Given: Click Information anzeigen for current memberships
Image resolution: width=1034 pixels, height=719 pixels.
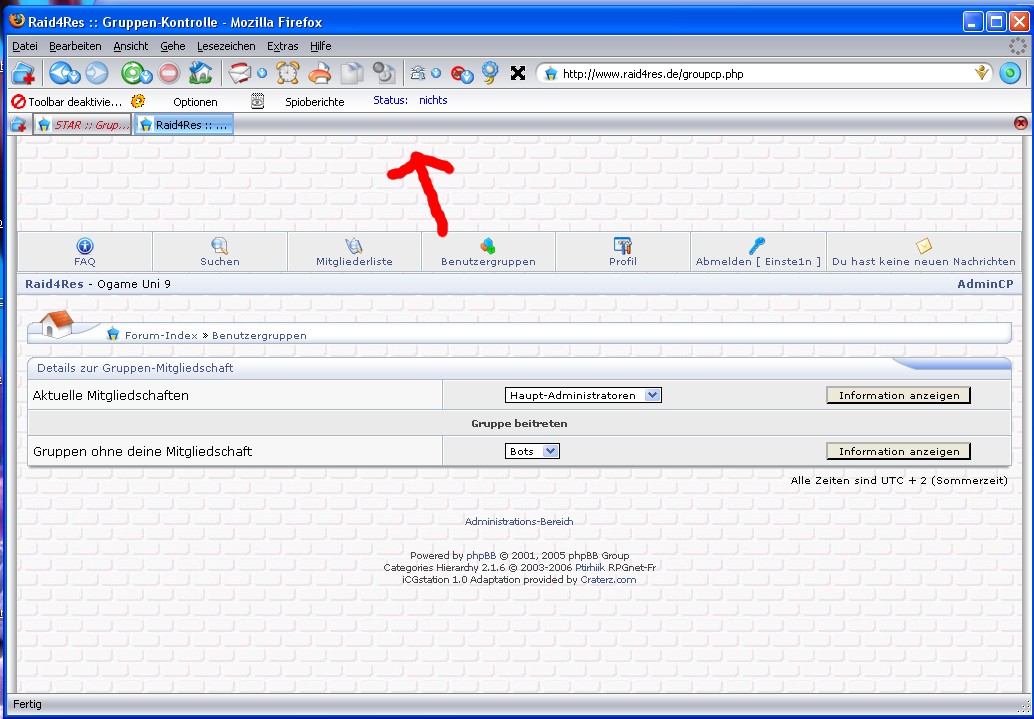Looking at the screenshot, I should point(898,395).
